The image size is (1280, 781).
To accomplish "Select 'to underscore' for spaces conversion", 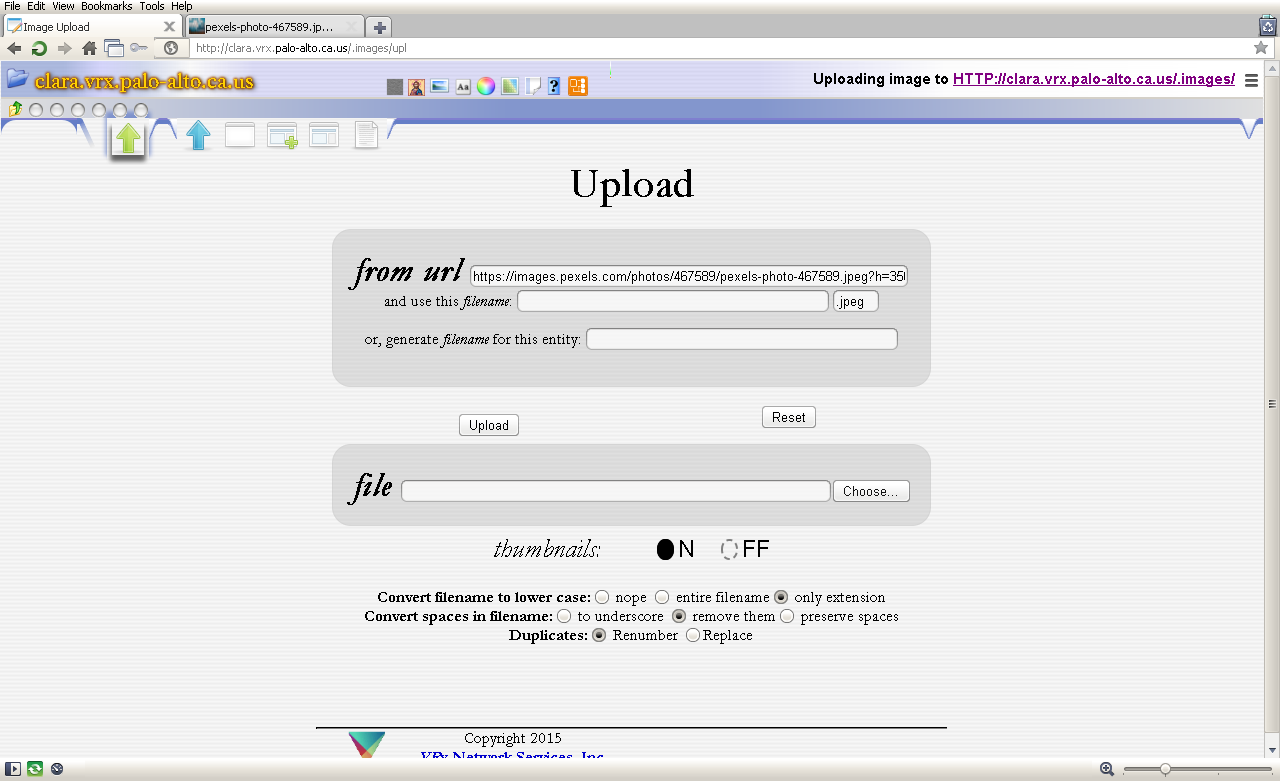I will pos(564,616).
